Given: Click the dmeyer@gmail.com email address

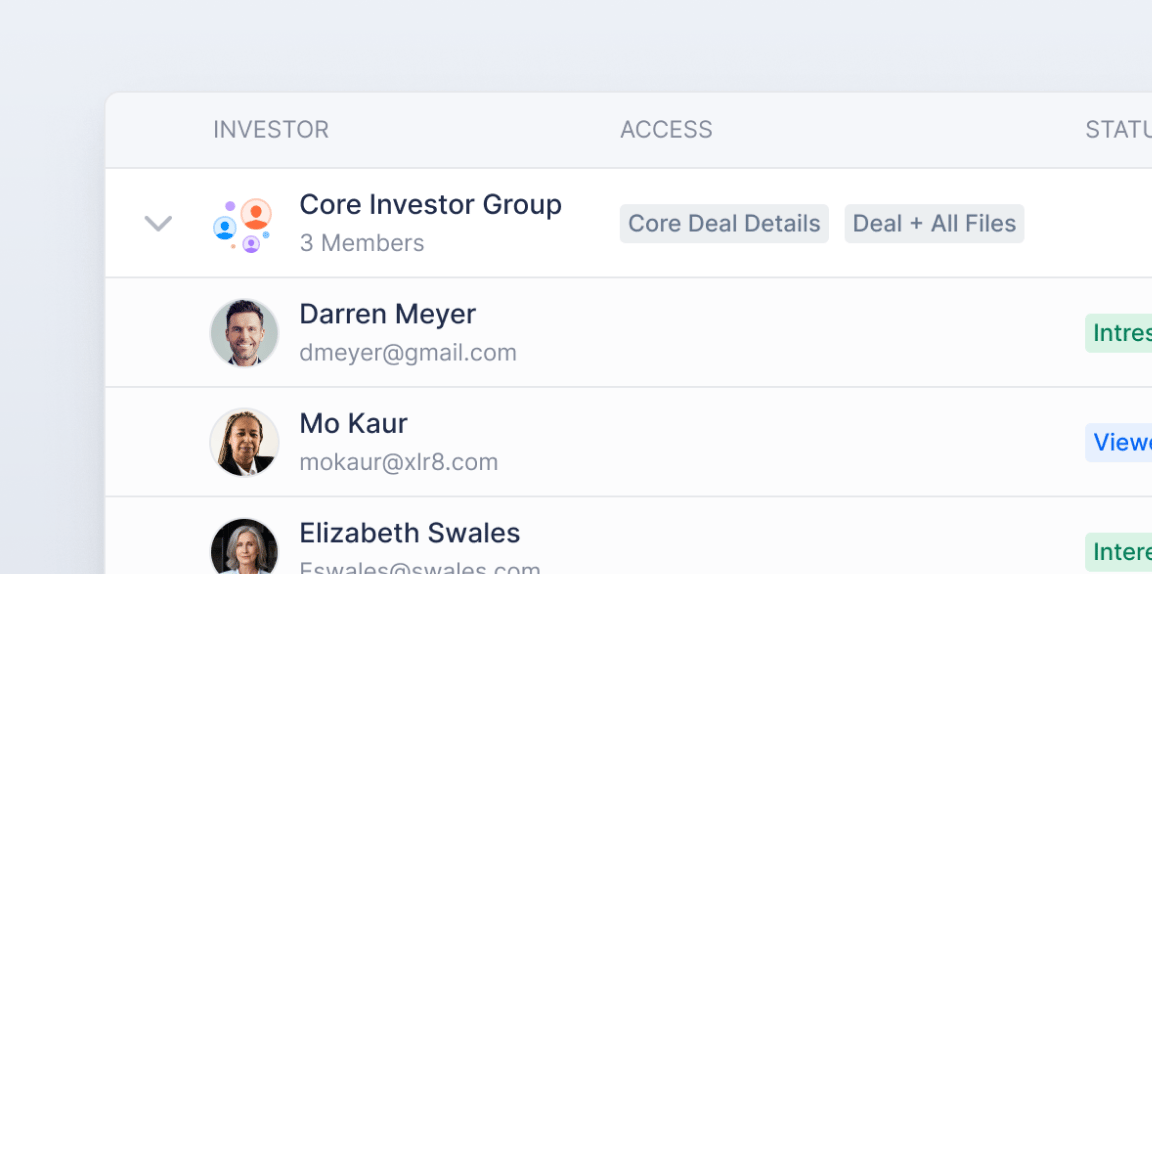Looking at the screenshot, I should click(x=408, y=353).
